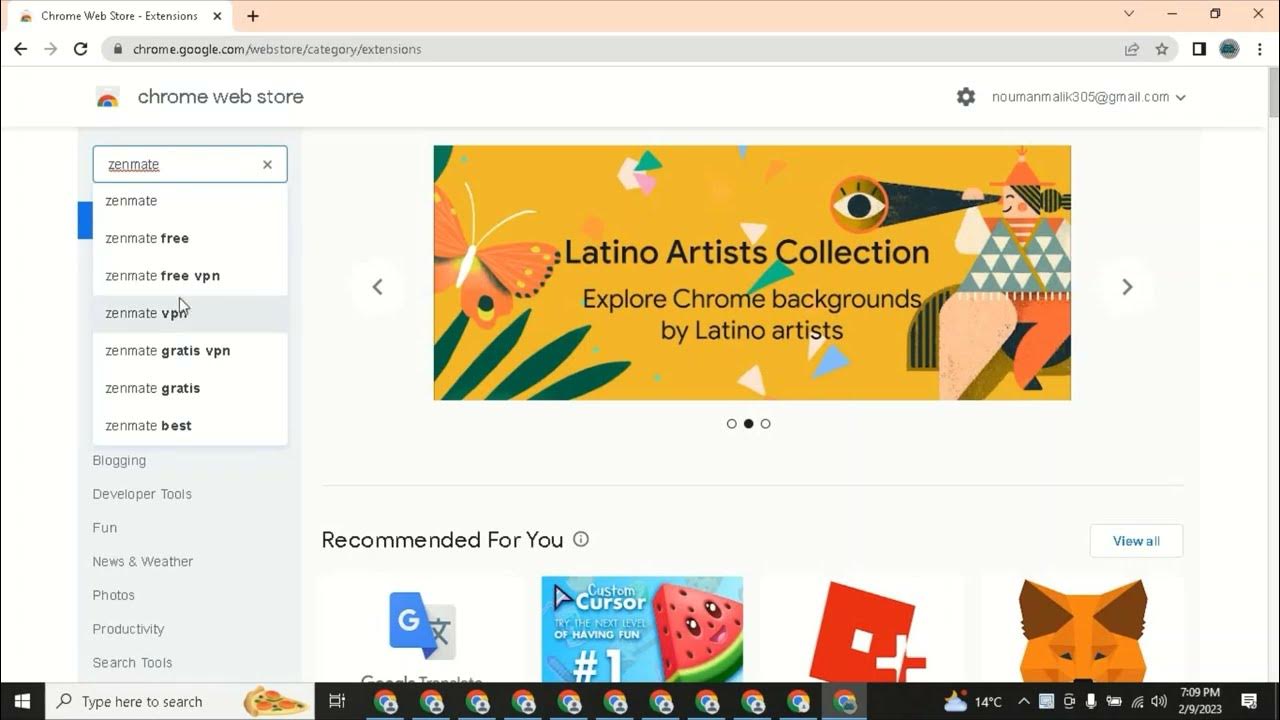The width and height of the screenshot is (1280, 720).
Task: Click the chrome web store title text
Action: click(220, 97)
